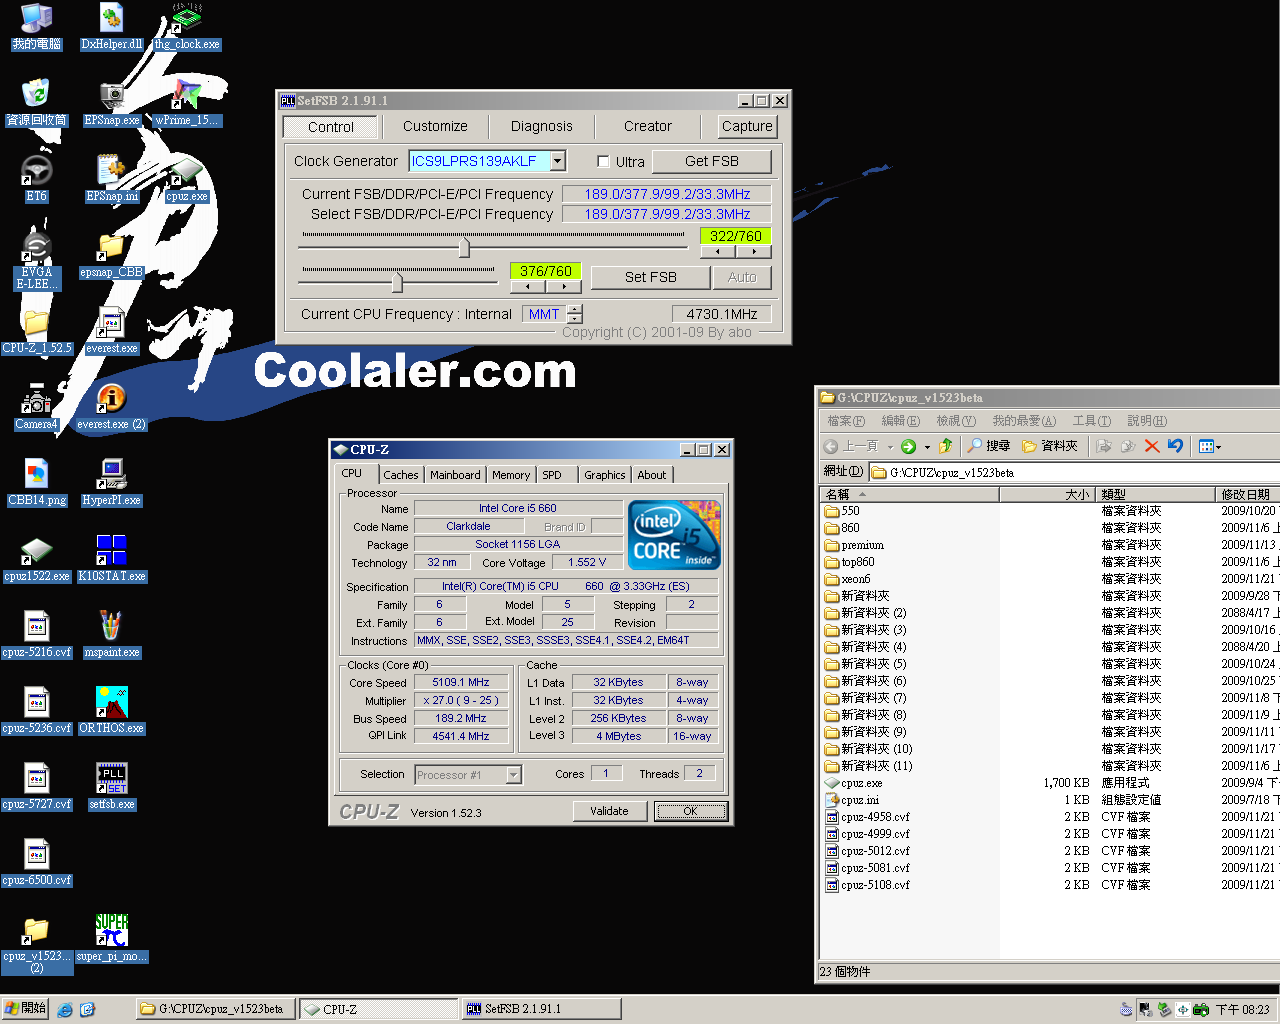Select the ORTHOS.exe desktop icon
The image size is (1280, 1024).
point(112,711)
